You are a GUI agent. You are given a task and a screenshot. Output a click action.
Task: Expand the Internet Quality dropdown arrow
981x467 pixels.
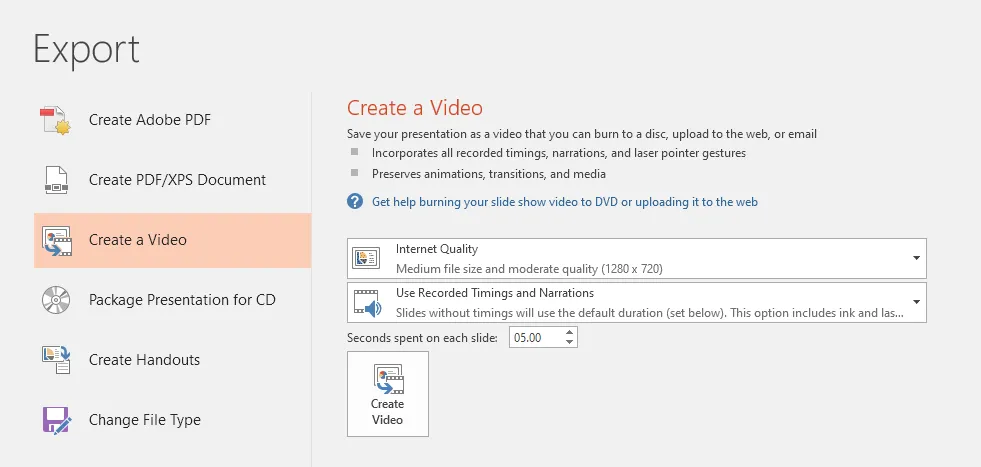(x=916, y=258)
